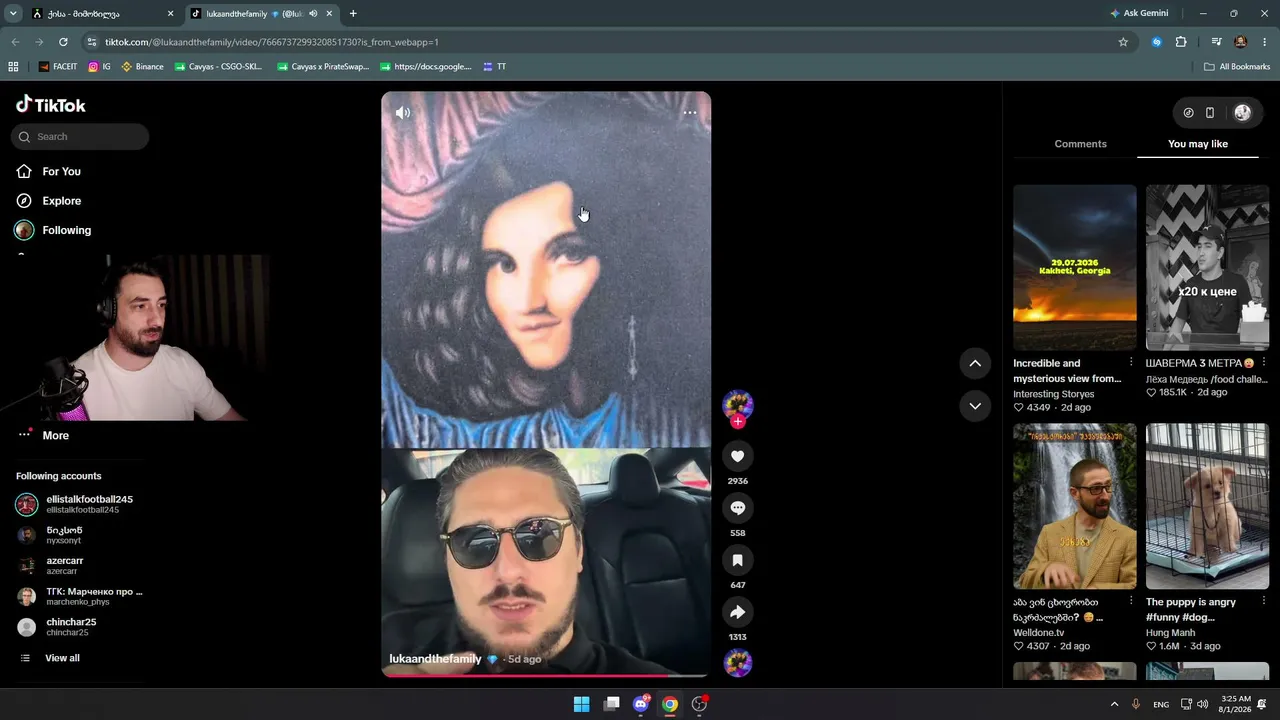1280x720 pixels.
Task: Open the nyxsonyt account
Action: 49,535
